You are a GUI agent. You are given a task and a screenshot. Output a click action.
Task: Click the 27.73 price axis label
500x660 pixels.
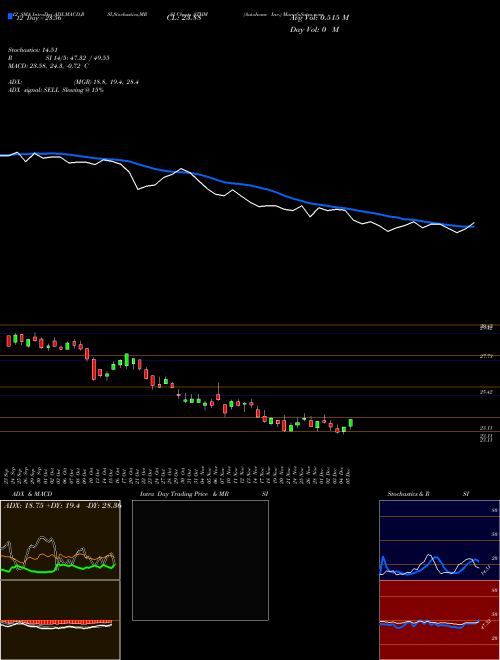[x=487, y=356]
